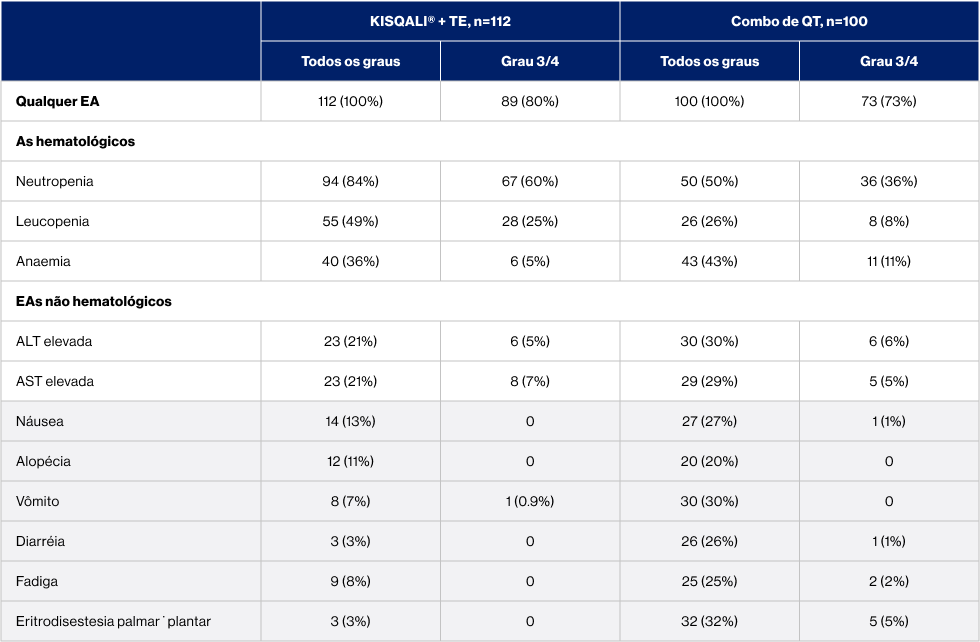Click the EAs não hematológicos section heading

coord(94,301)
